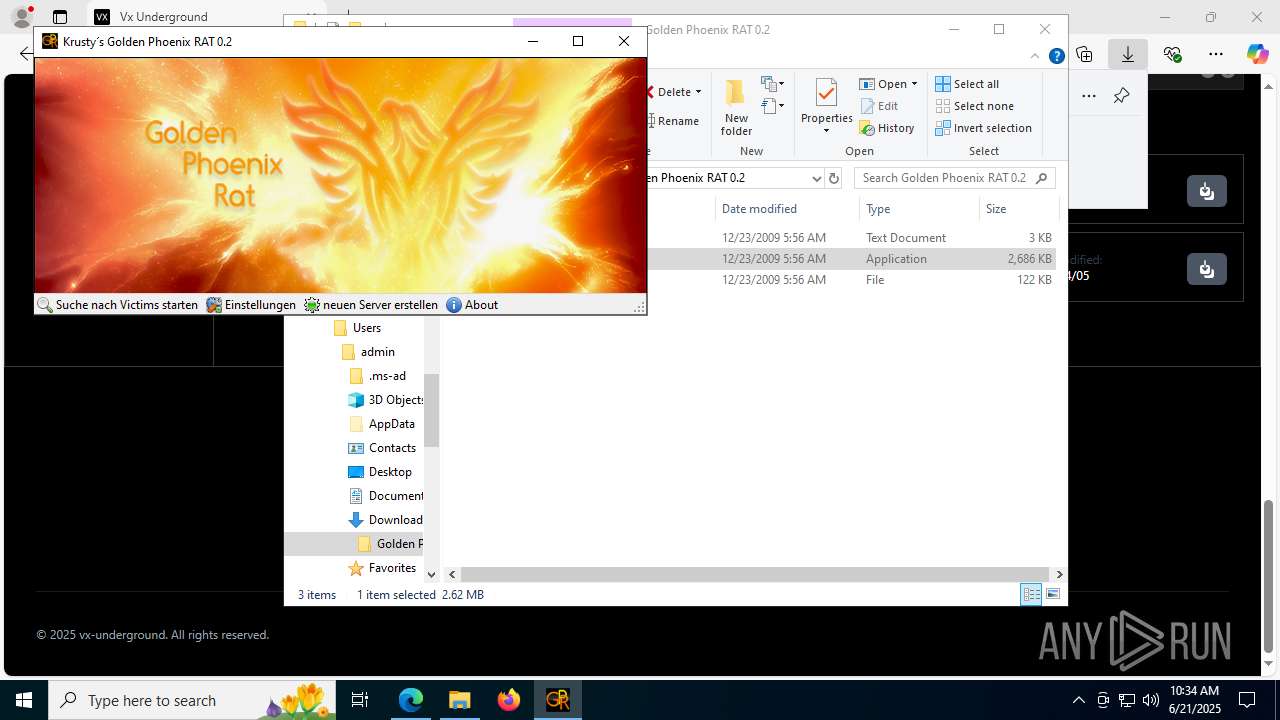The width and height of the screenshot is (1280, 720).
Task: Open Task View on the taskbar
Action: (x=360, y=700)
